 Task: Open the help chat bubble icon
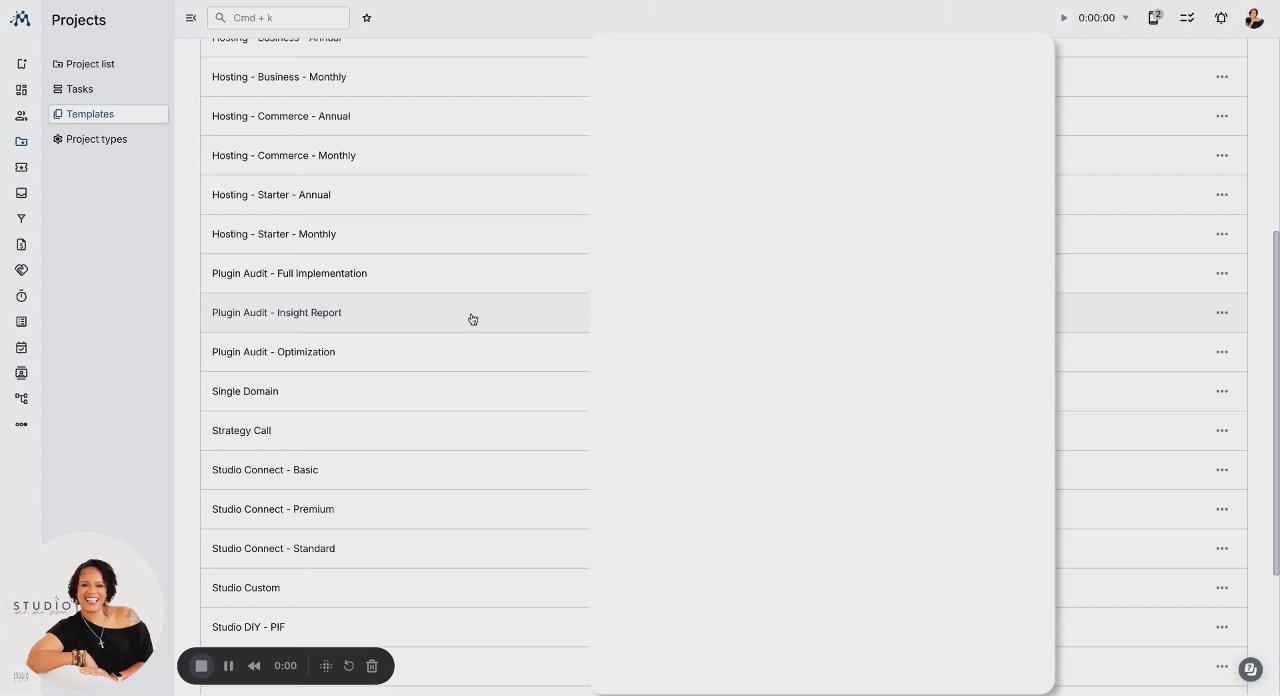click(1249, 669)
